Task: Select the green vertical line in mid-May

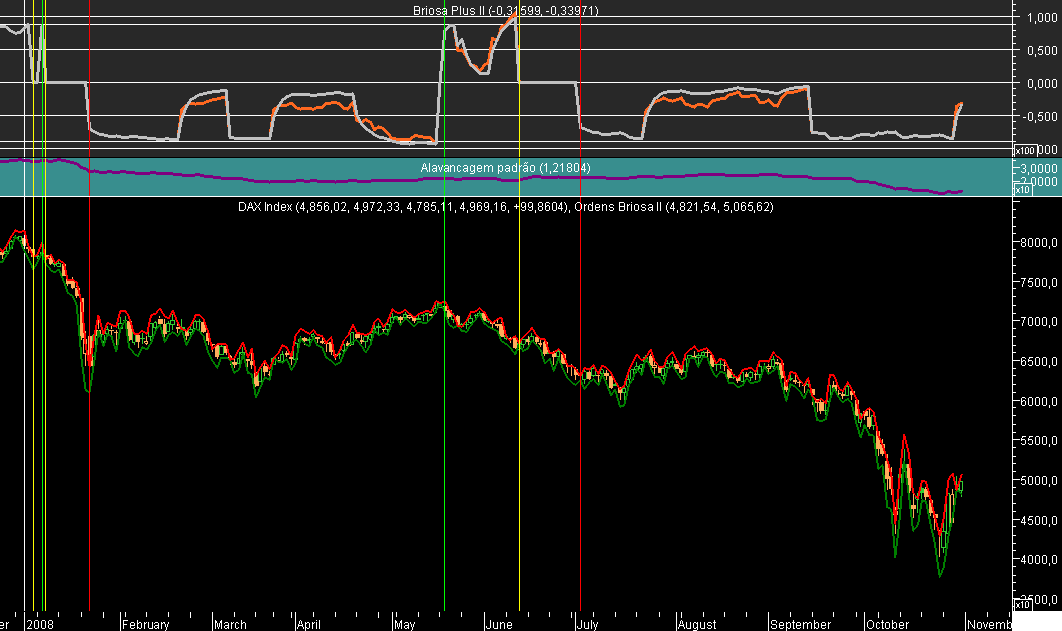Action: tap(444, 305)
